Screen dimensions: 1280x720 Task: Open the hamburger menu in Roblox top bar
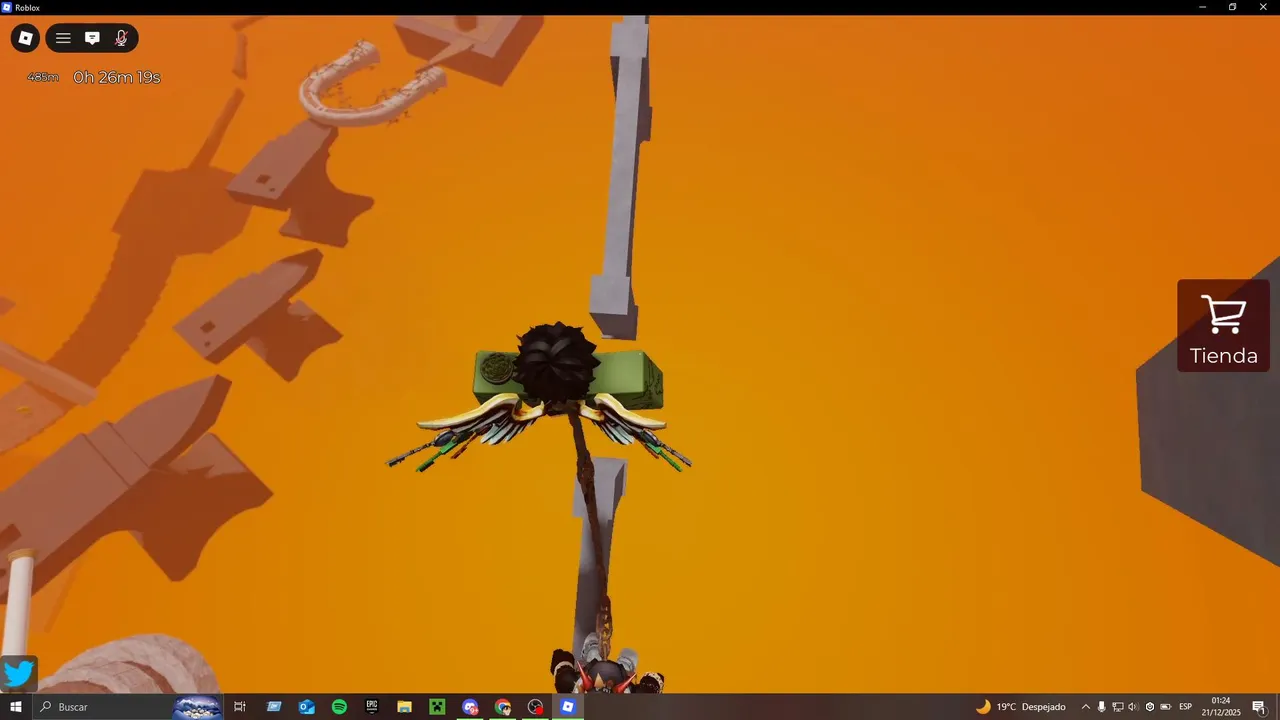(x=63, y=39)
